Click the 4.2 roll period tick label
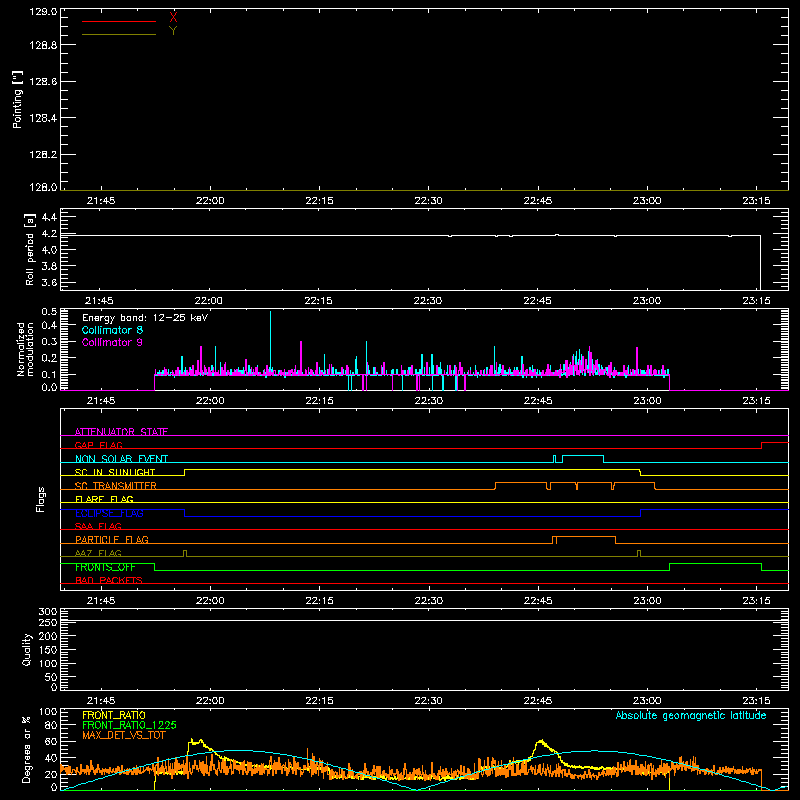 49,234
